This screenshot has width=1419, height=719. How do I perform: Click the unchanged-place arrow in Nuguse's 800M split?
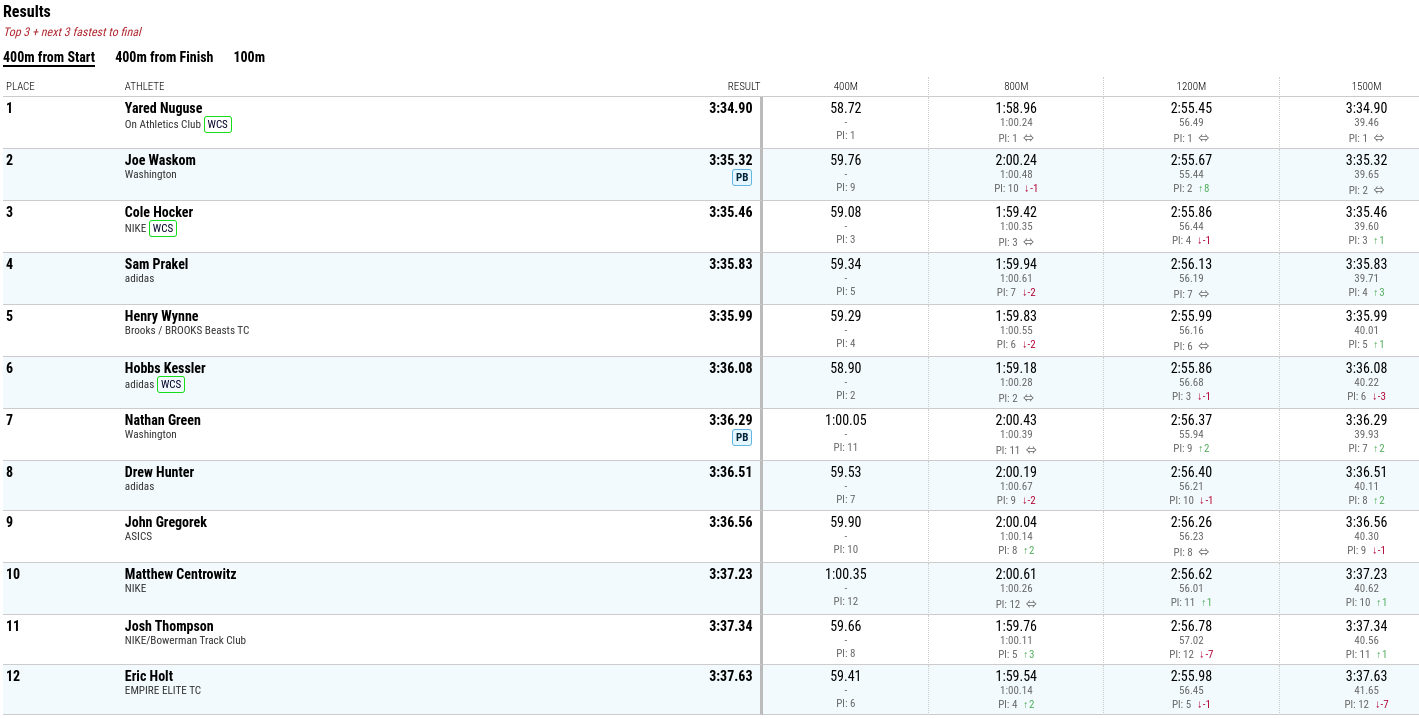[1028, 138]
